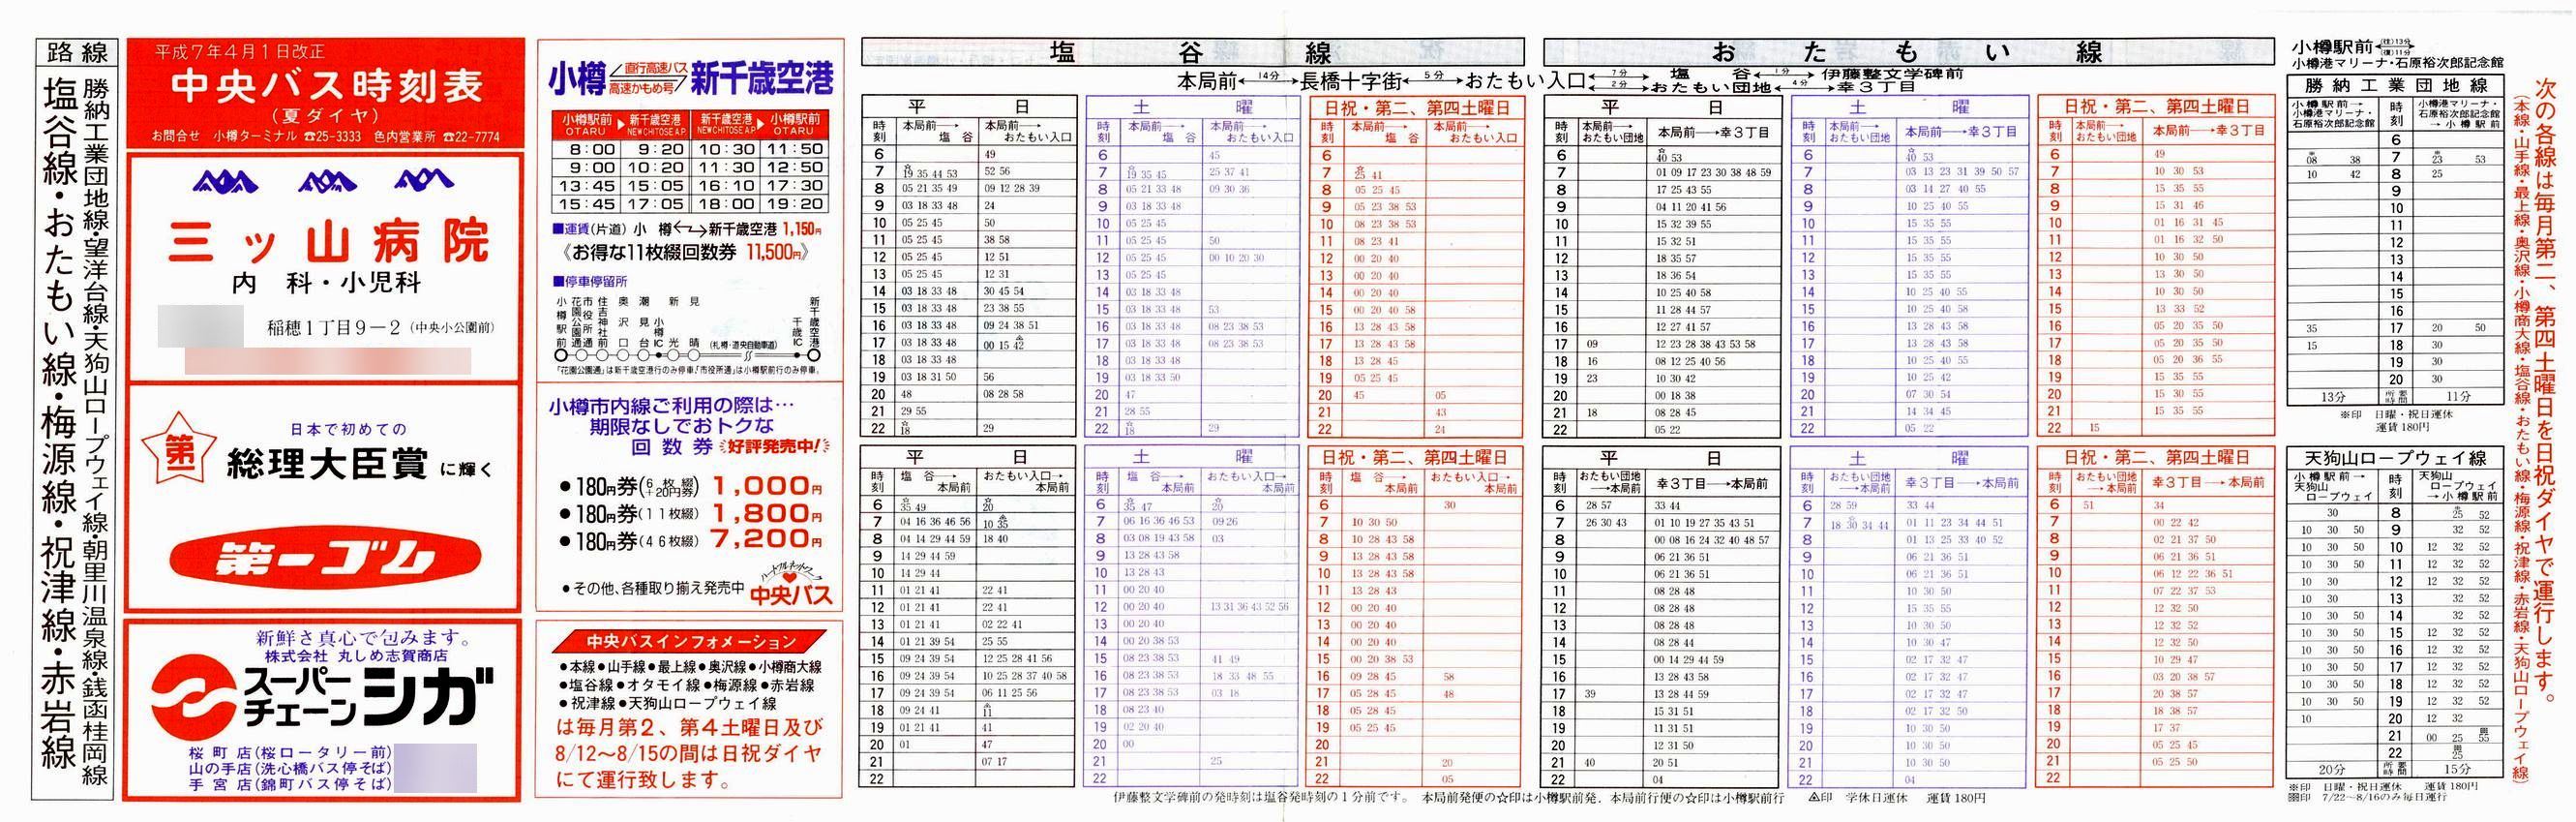Click the 14分 travel time label in route diagram
2576x822 pixels.
coord(1268,76)
